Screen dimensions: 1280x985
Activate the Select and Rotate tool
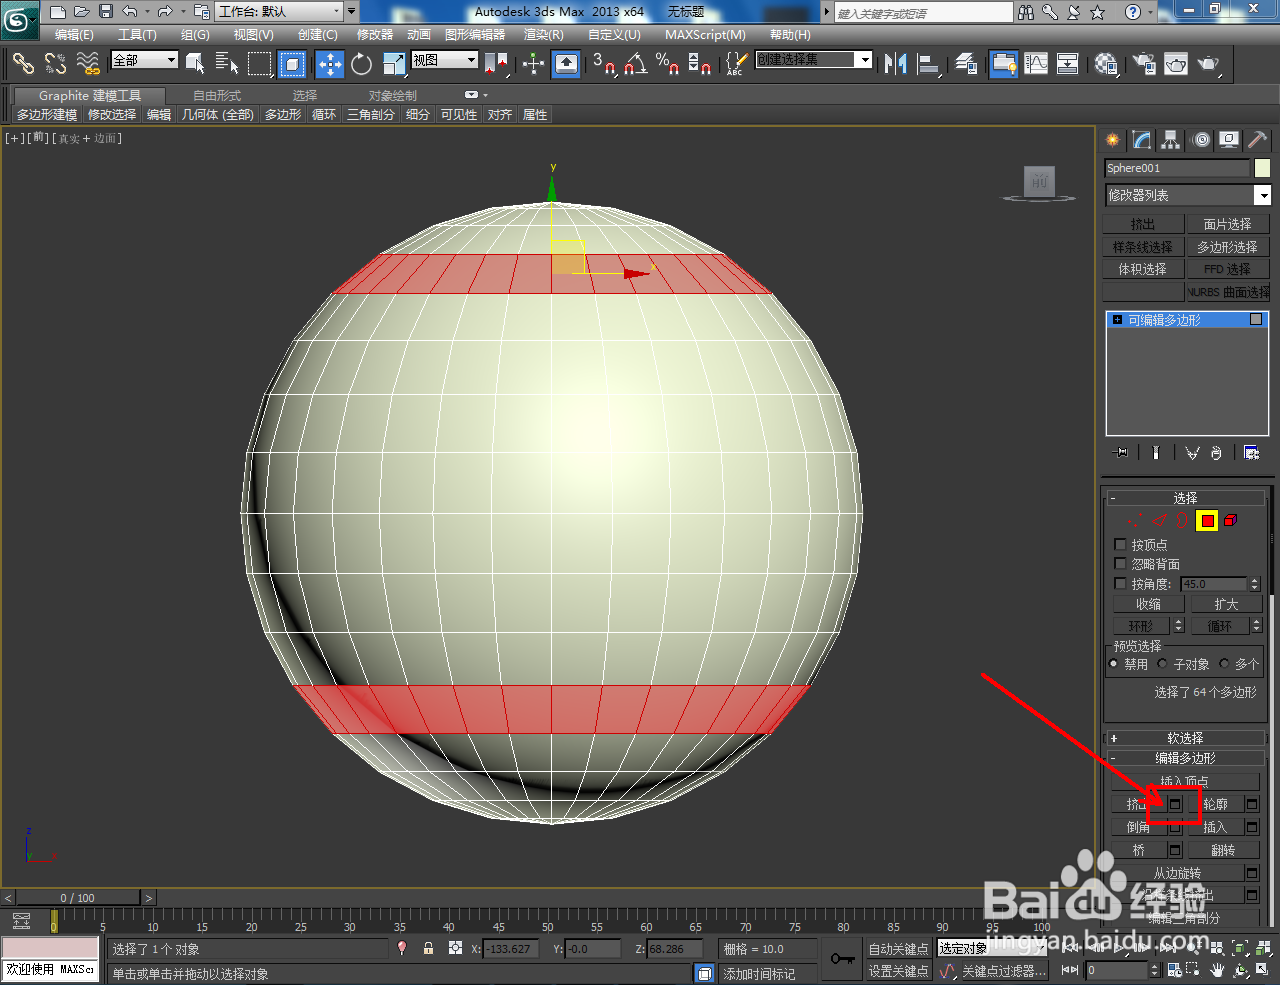(x=361, y=63)
